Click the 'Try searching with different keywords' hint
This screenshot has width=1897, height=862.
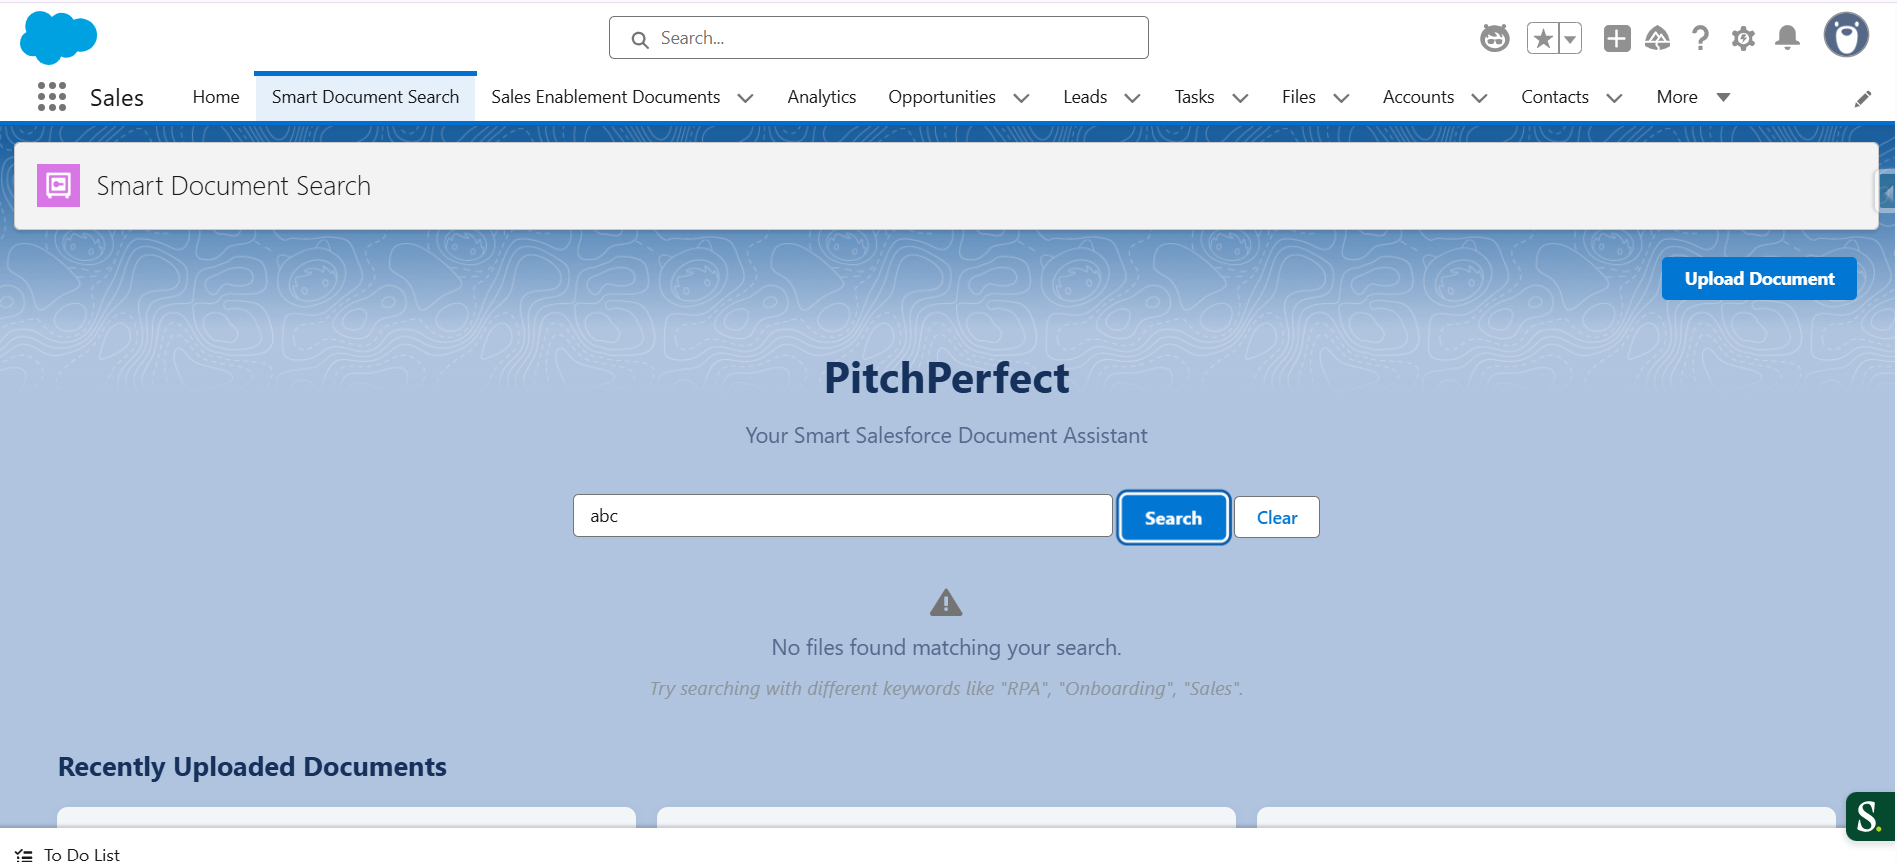tap(946, 688)
